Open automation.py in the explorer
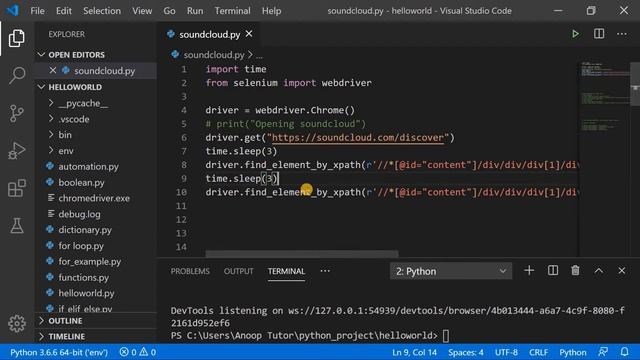The height and width of the screenshot is (360, 640). 88,167
